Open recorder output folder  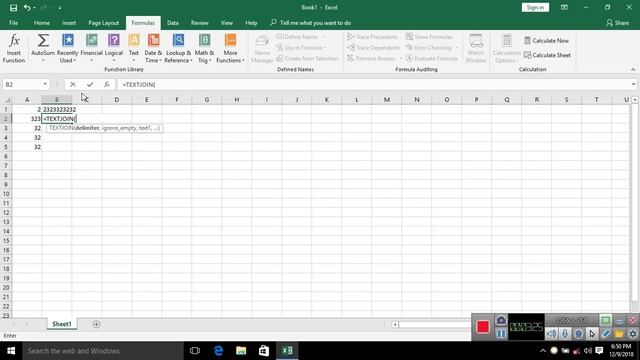pyautogui.click(x=619, y=334)
